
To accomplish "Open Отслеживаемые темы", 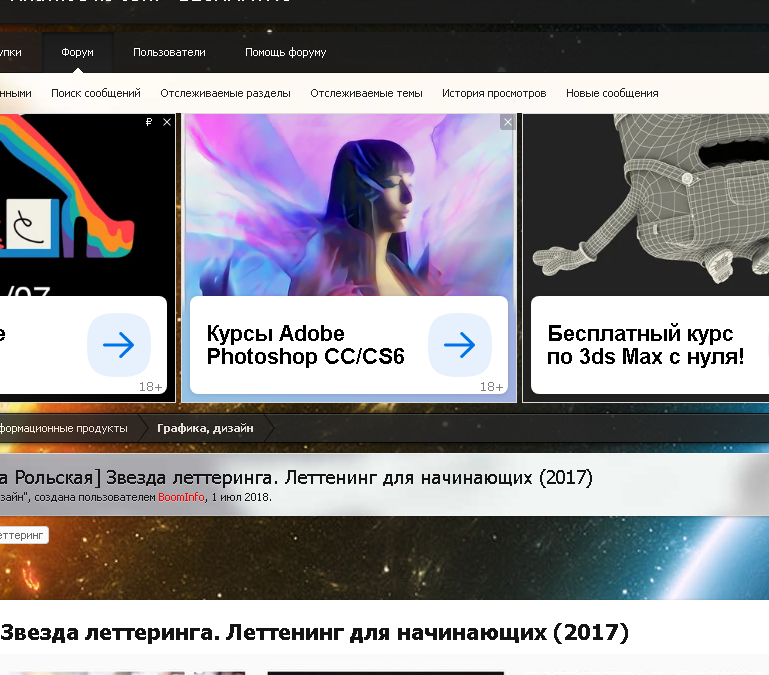I will 366,93.
